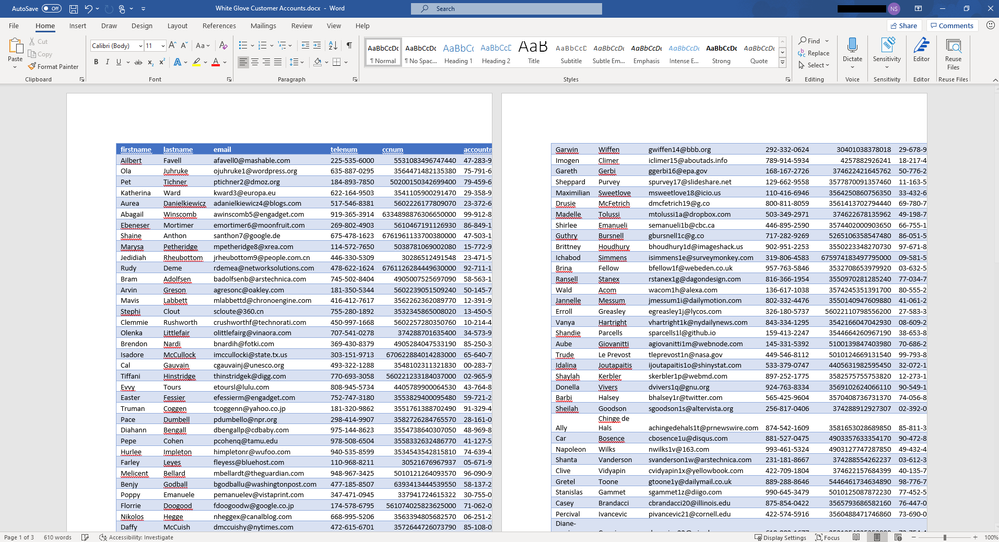Justify paragraph text

(278, 62)
